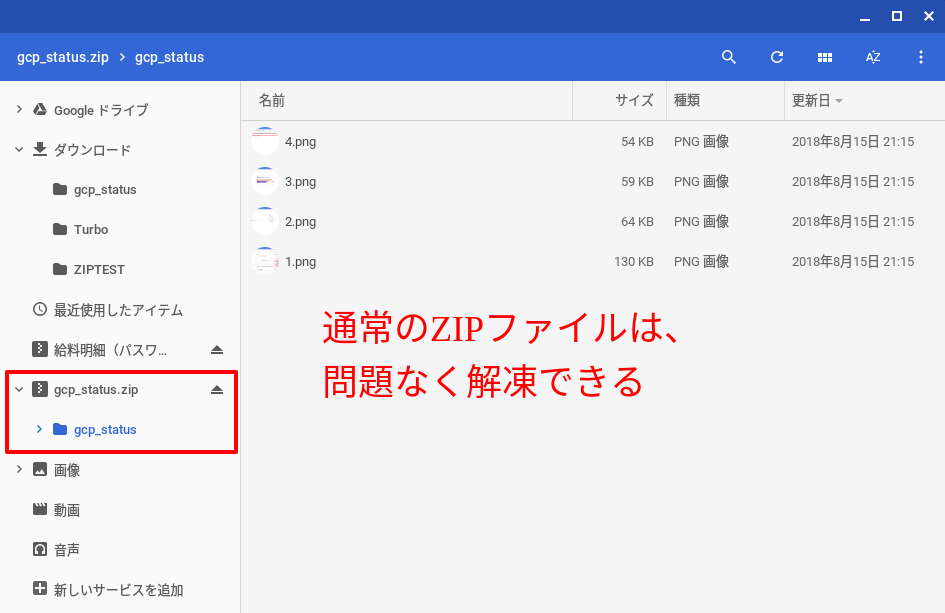This screenshot has height=613, width=945.
Task: Click the Turbo folder icon
Action: [x=60, y=229]
